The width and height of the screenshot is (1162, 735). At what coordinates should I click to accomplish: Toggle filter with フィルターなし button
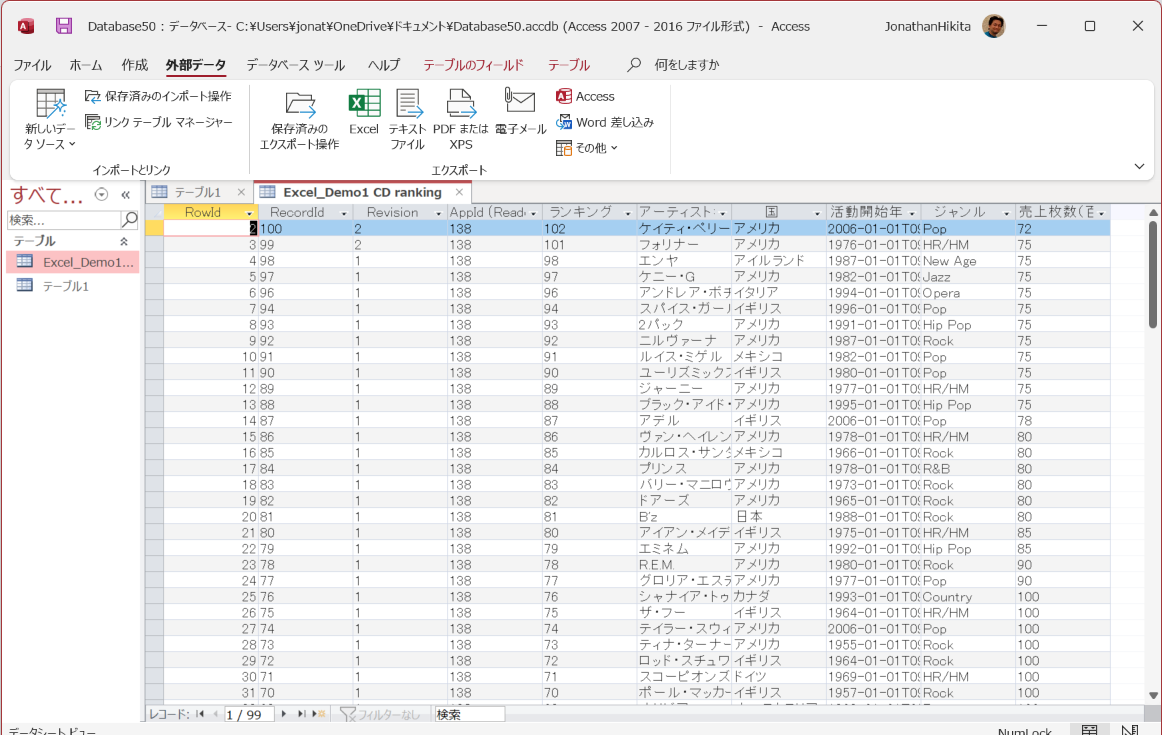click(388, 713)
